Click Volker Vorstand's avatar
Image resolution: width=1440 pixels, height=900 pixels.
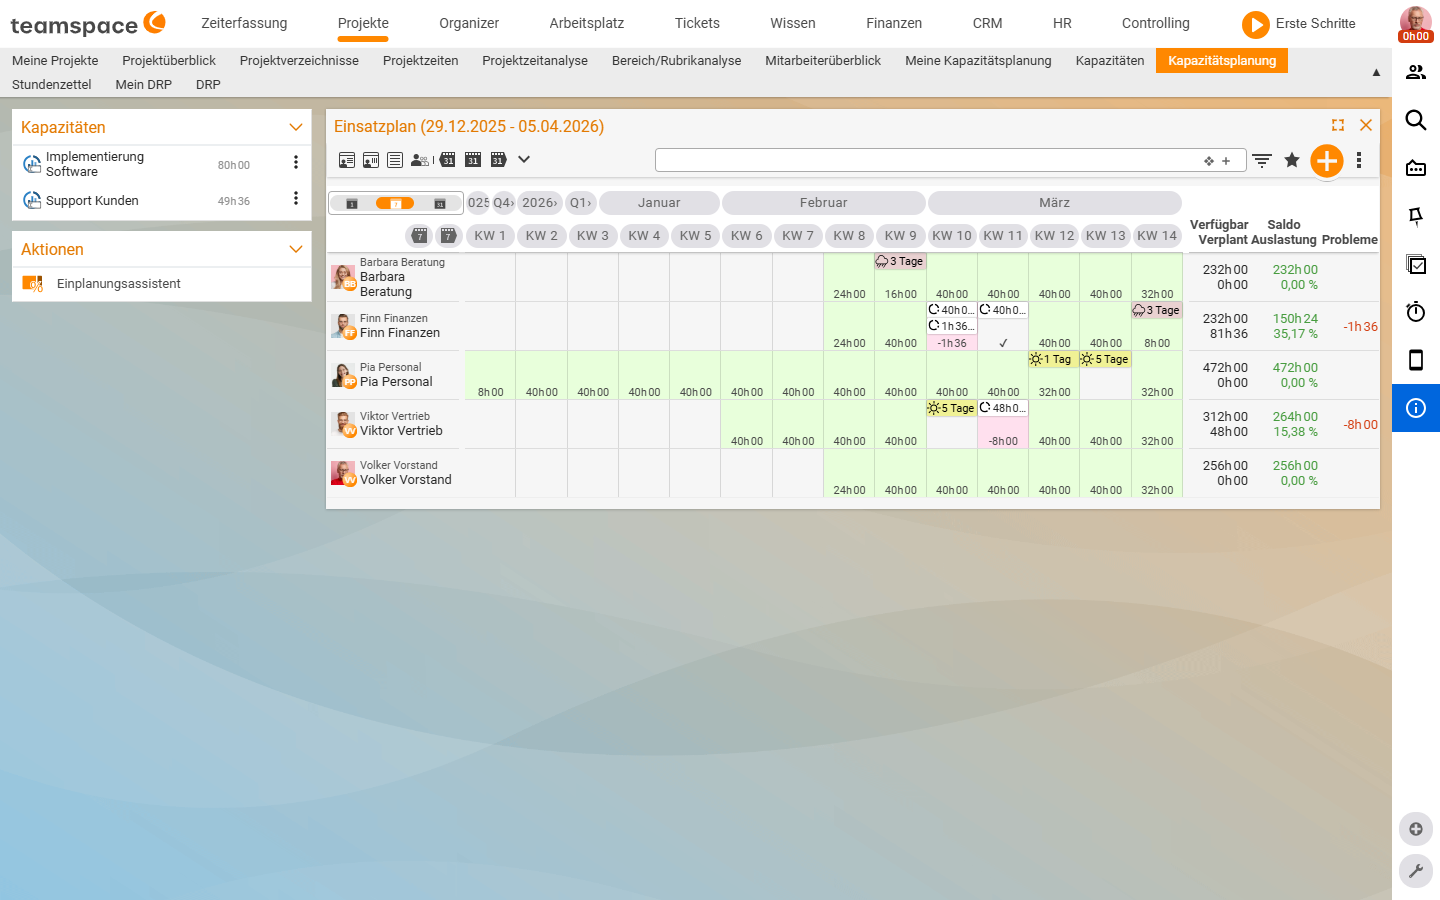[343, 473]
